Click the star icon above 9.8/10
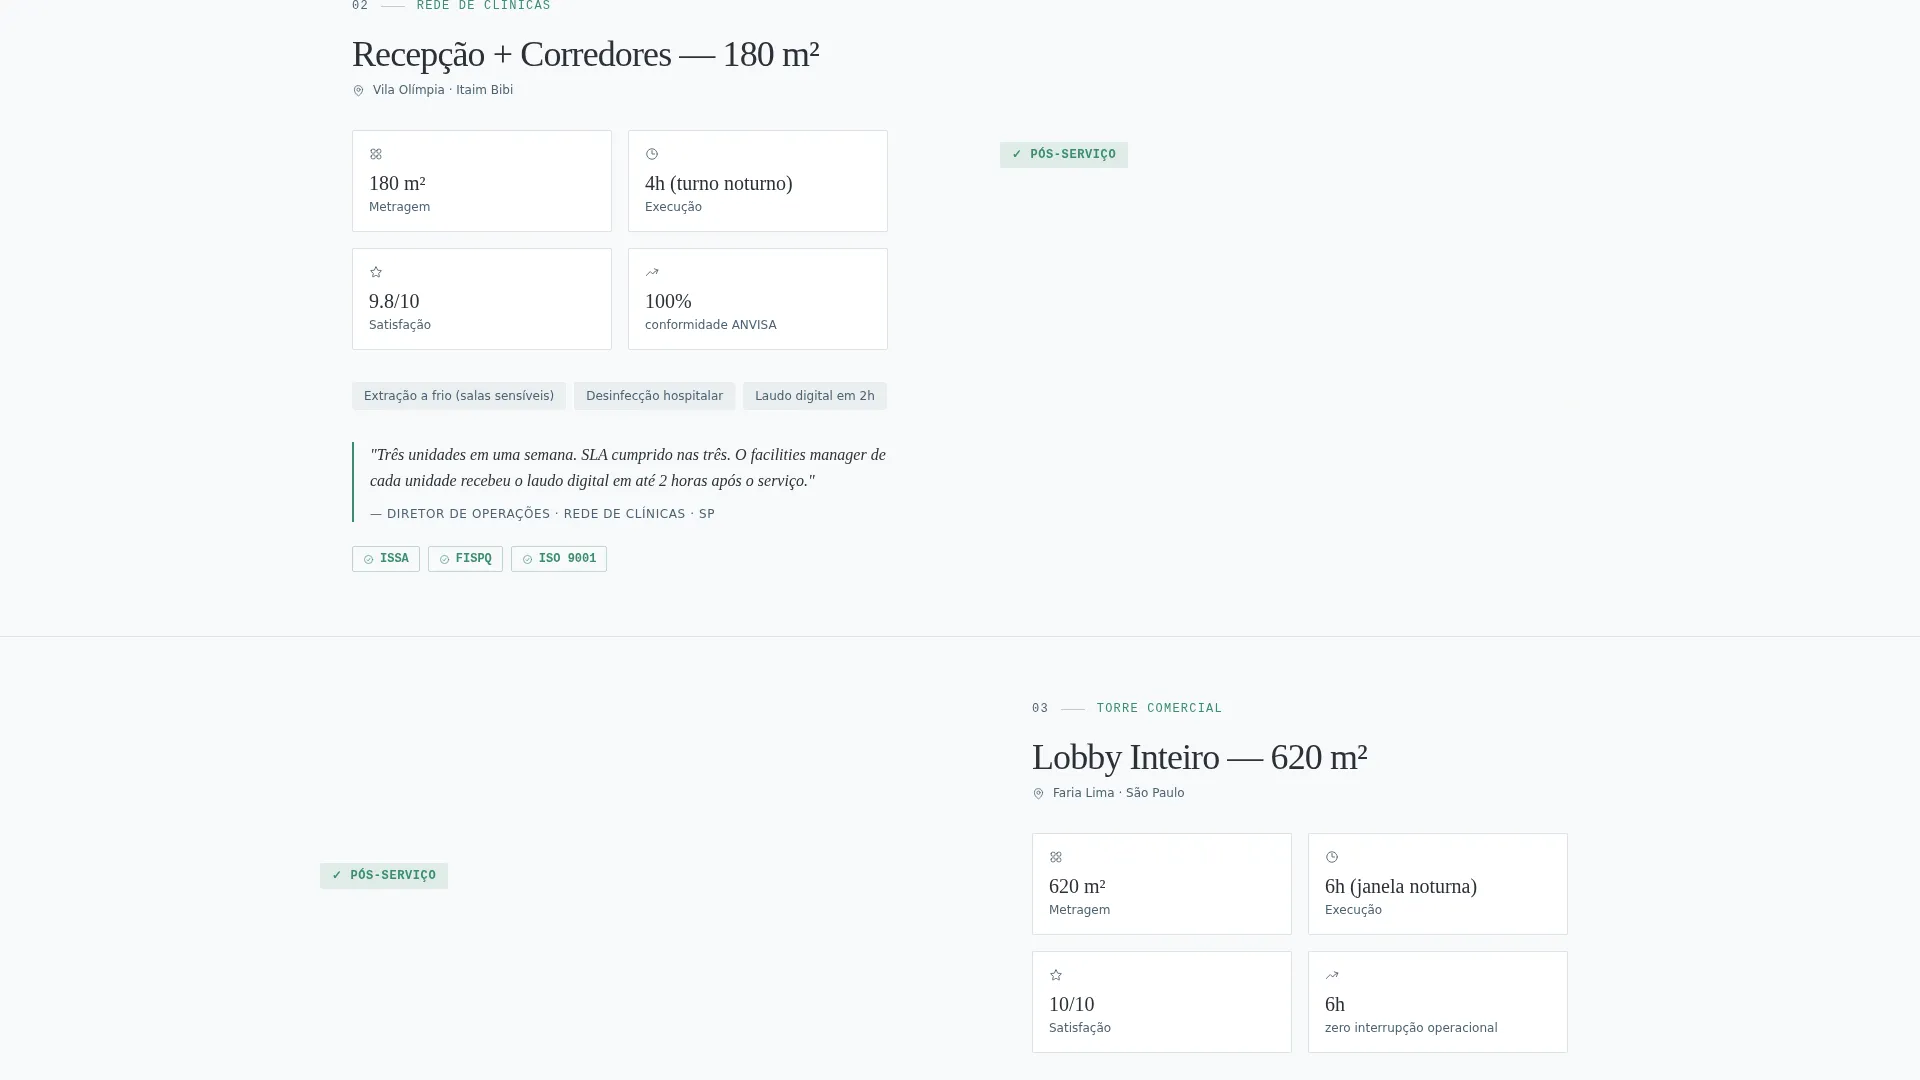 [376, 272]
